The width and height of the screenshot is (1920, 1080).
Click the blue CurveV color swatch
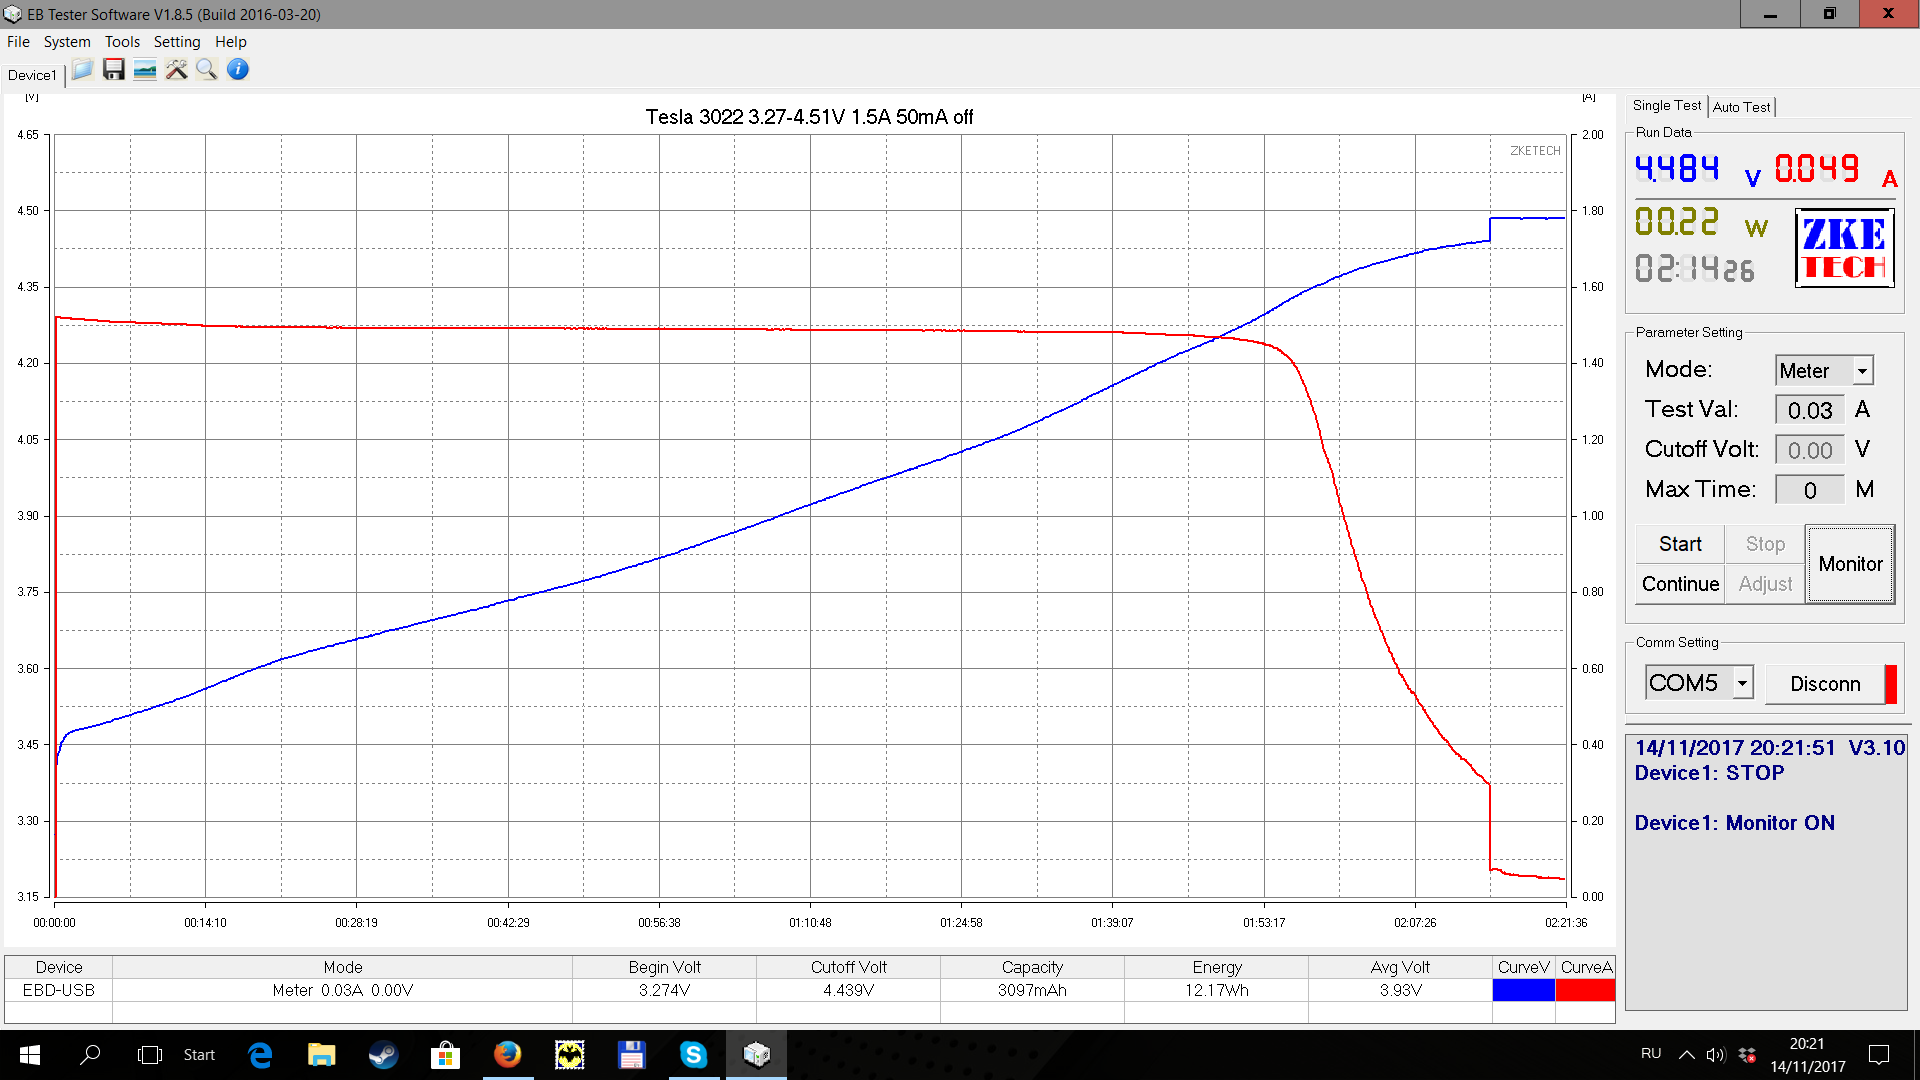pos(1523,990)
